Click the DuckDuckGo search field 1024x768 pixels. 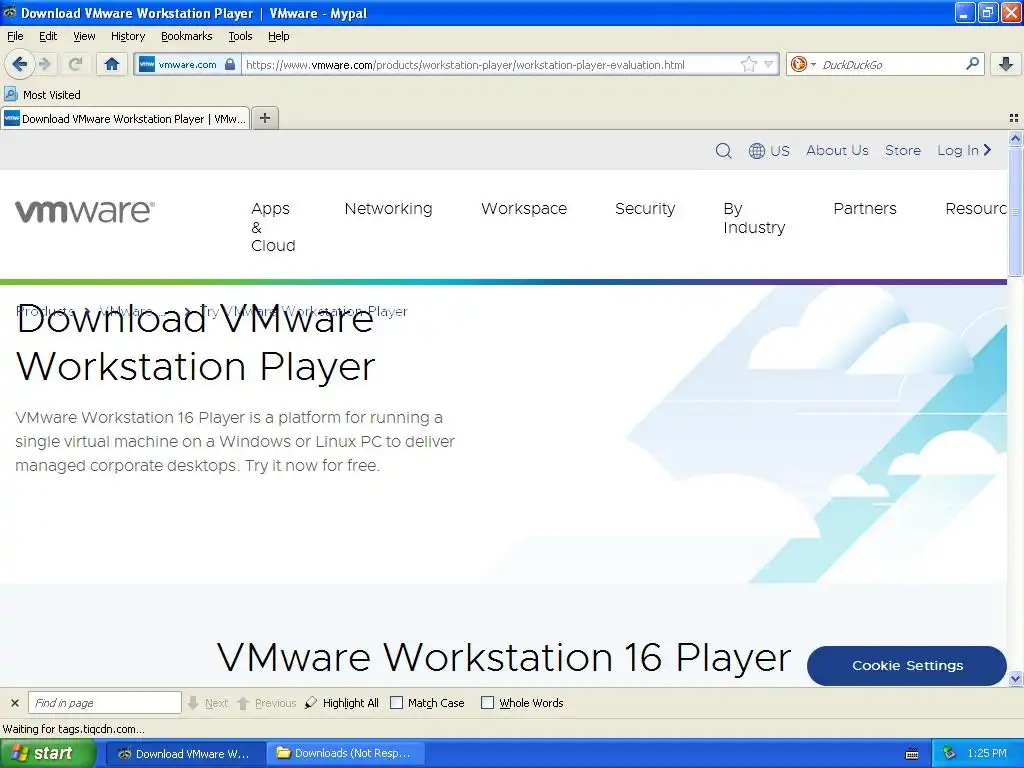pos(891,65)
